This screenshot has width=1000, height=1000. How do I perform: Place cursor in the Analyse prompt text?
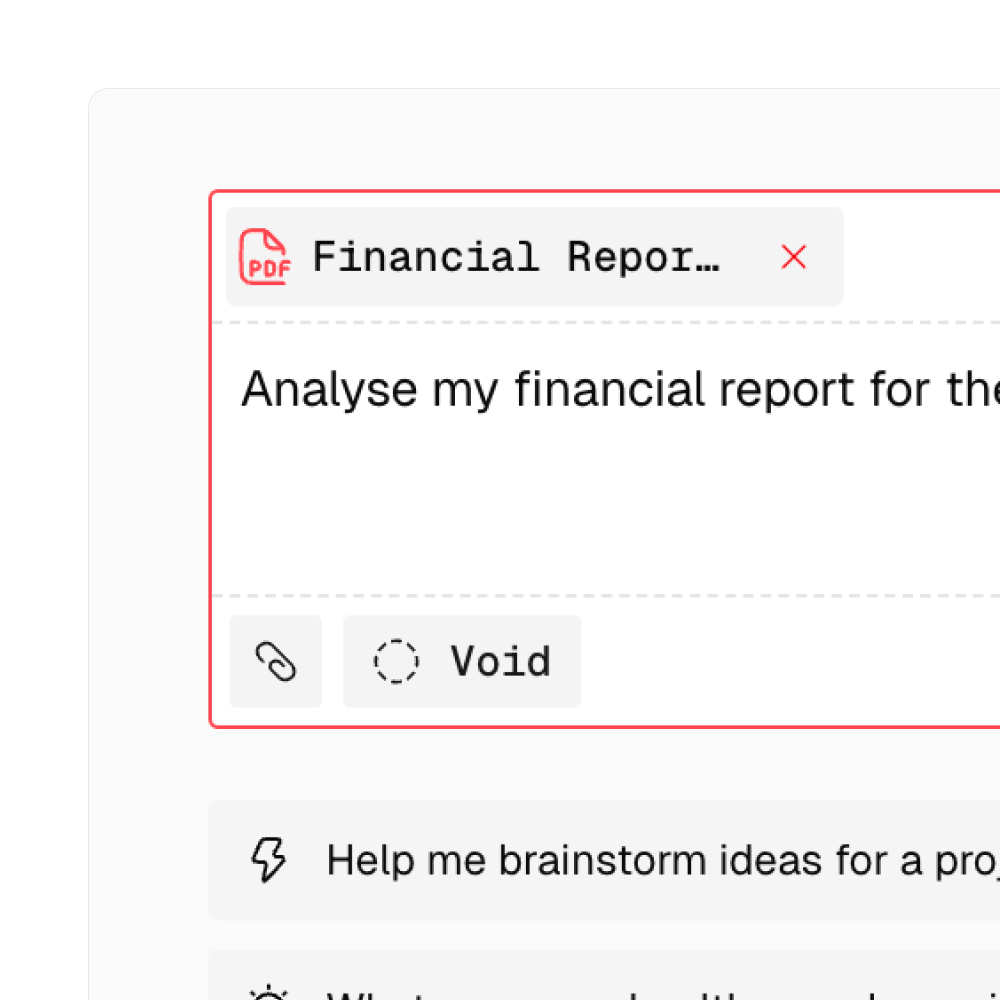[x=600, y=389]
